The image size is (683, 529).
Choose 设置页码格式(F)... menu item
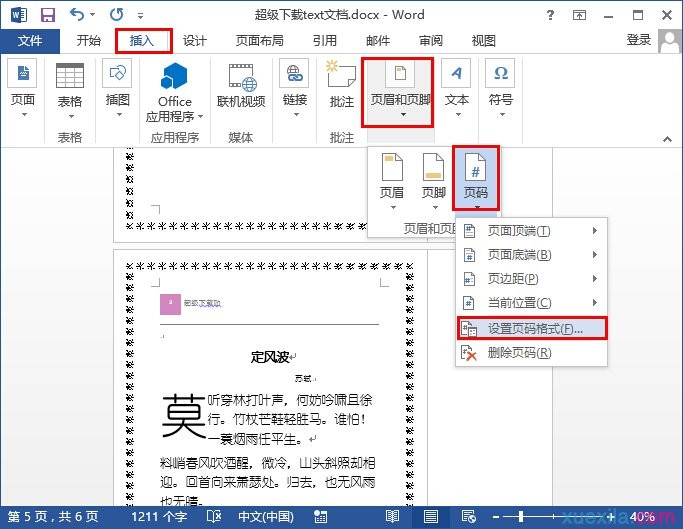(532, 329)
